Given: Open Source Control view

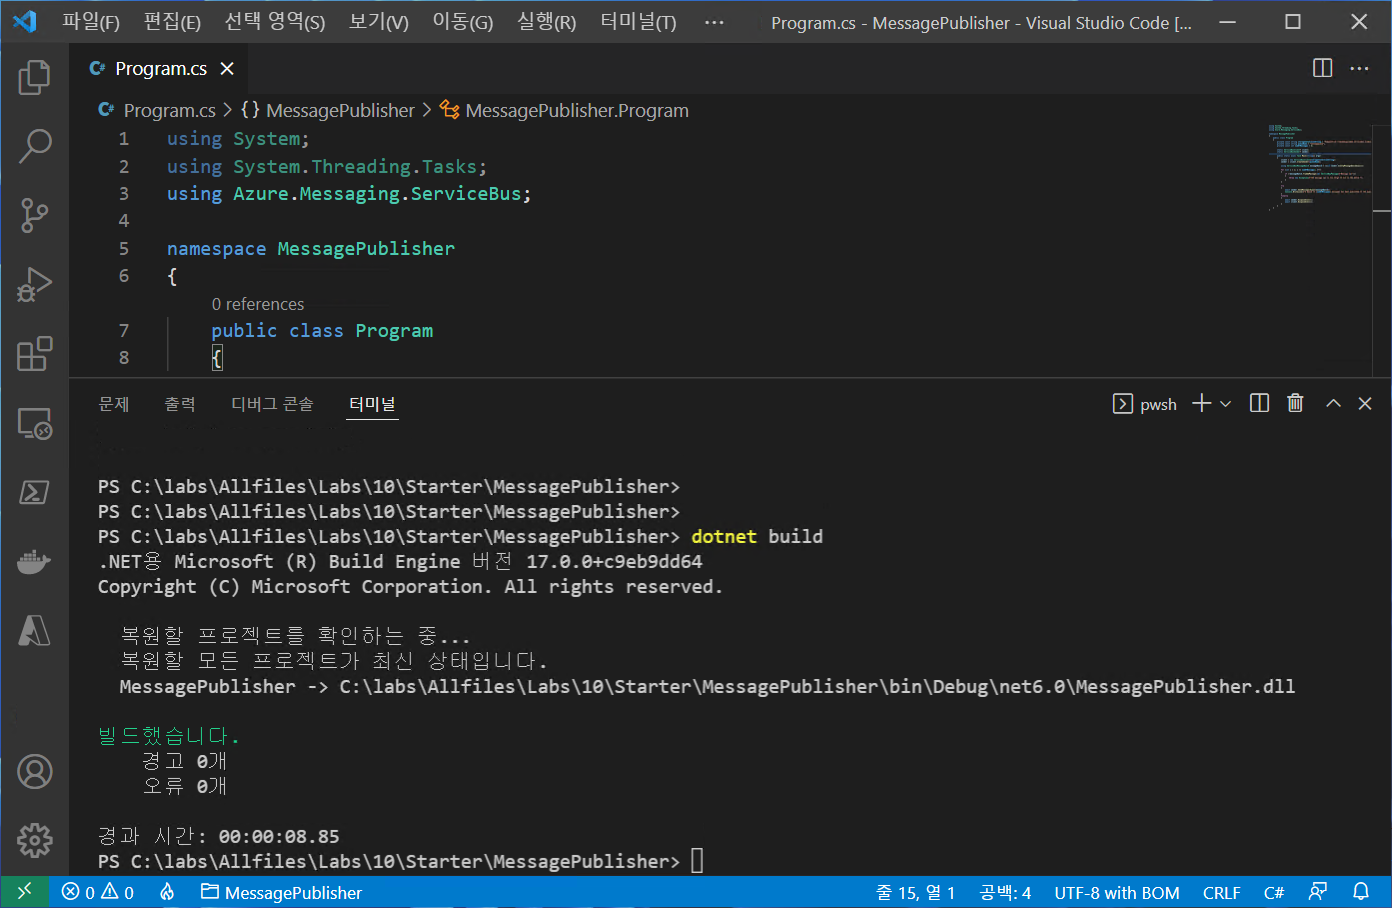Looking at the screenshot, I should 34,215.
